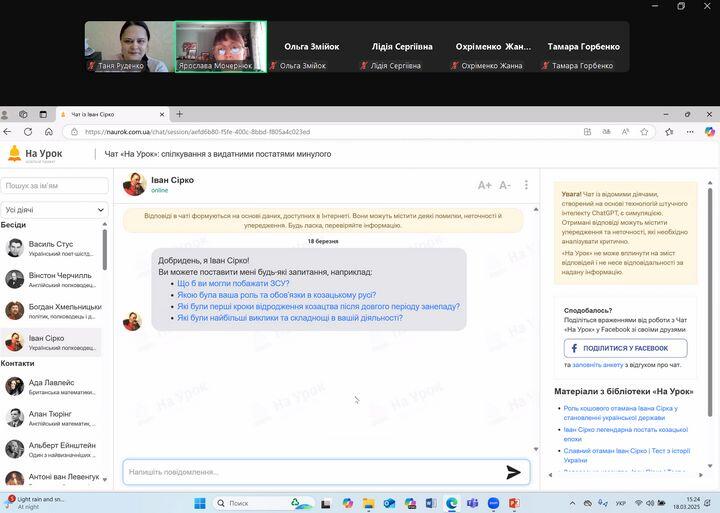Select Іван Сірко in the conversations list
The height and width of the screenshot is (513, 720).
click(x=51, y=342)
